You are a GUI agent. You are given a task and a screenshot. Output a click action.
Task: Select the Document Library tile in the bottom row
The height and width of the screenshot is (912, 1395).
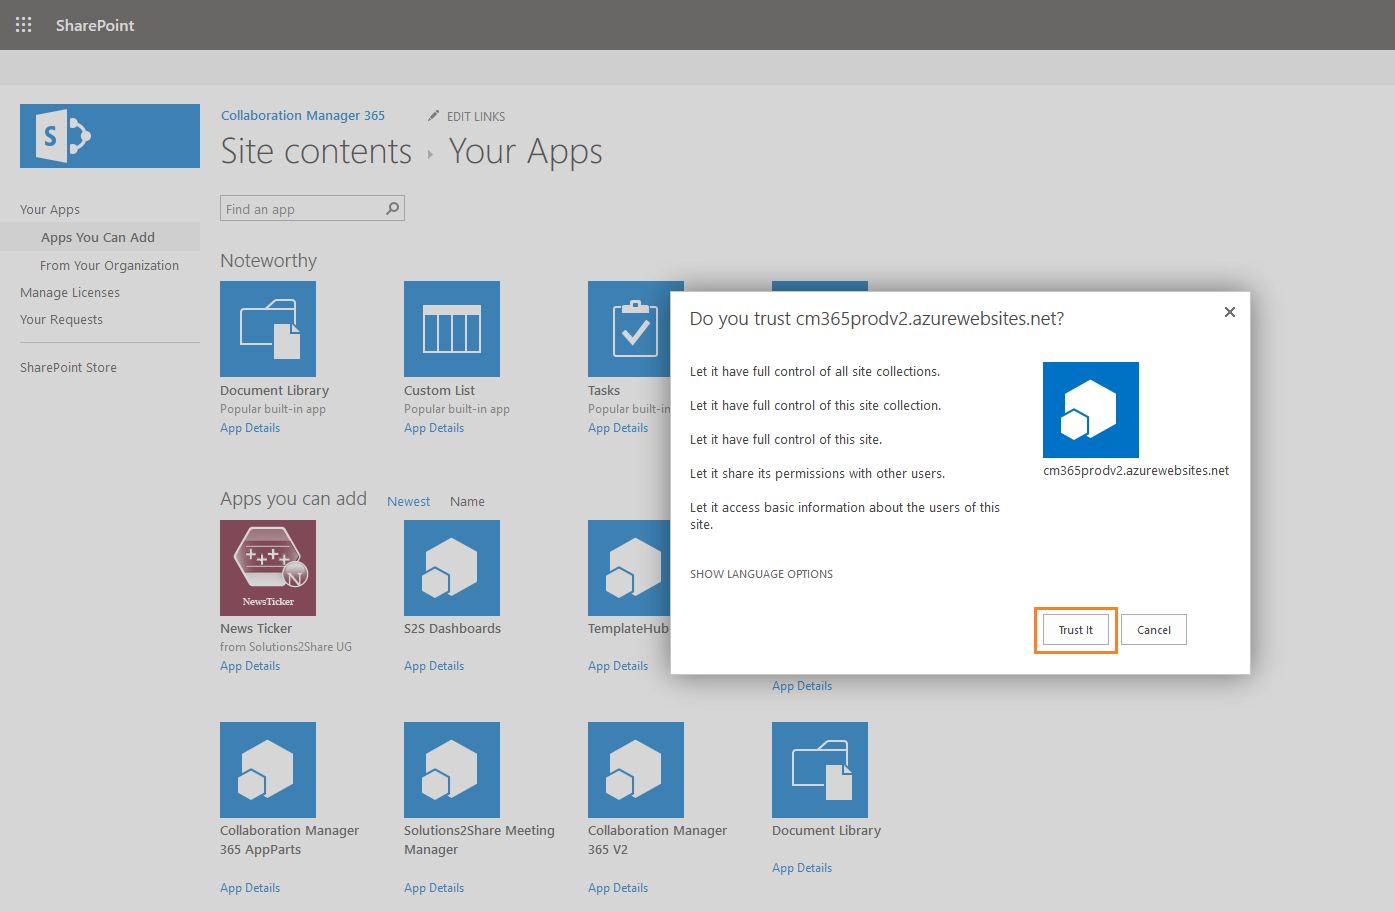(820, 770)
